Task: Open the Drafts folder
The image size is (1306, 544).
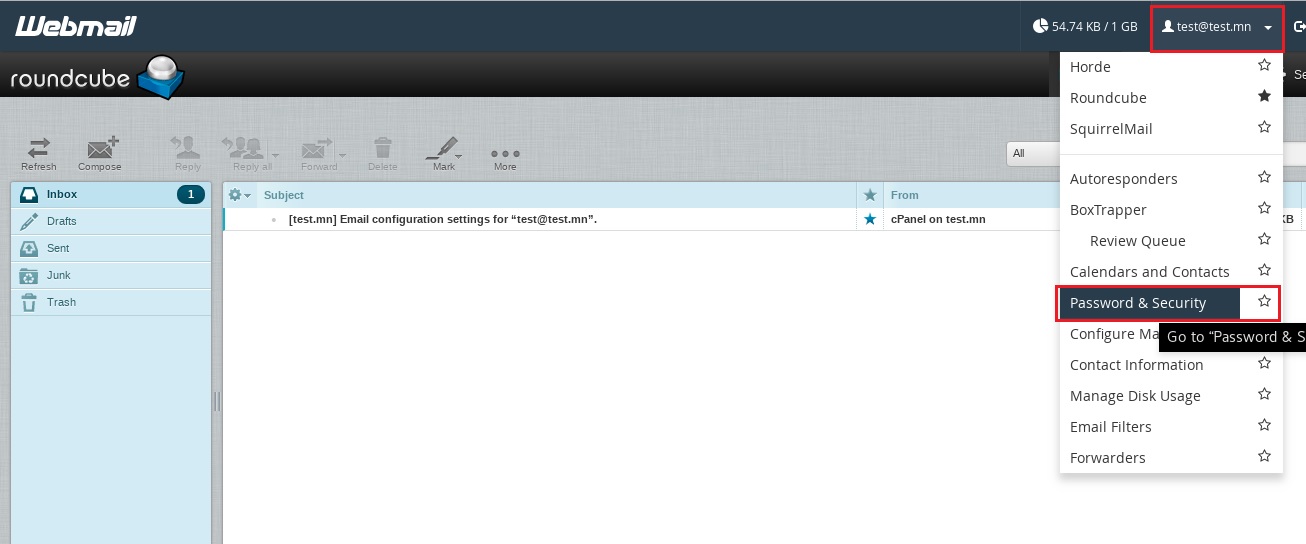Action: [111, 222]
